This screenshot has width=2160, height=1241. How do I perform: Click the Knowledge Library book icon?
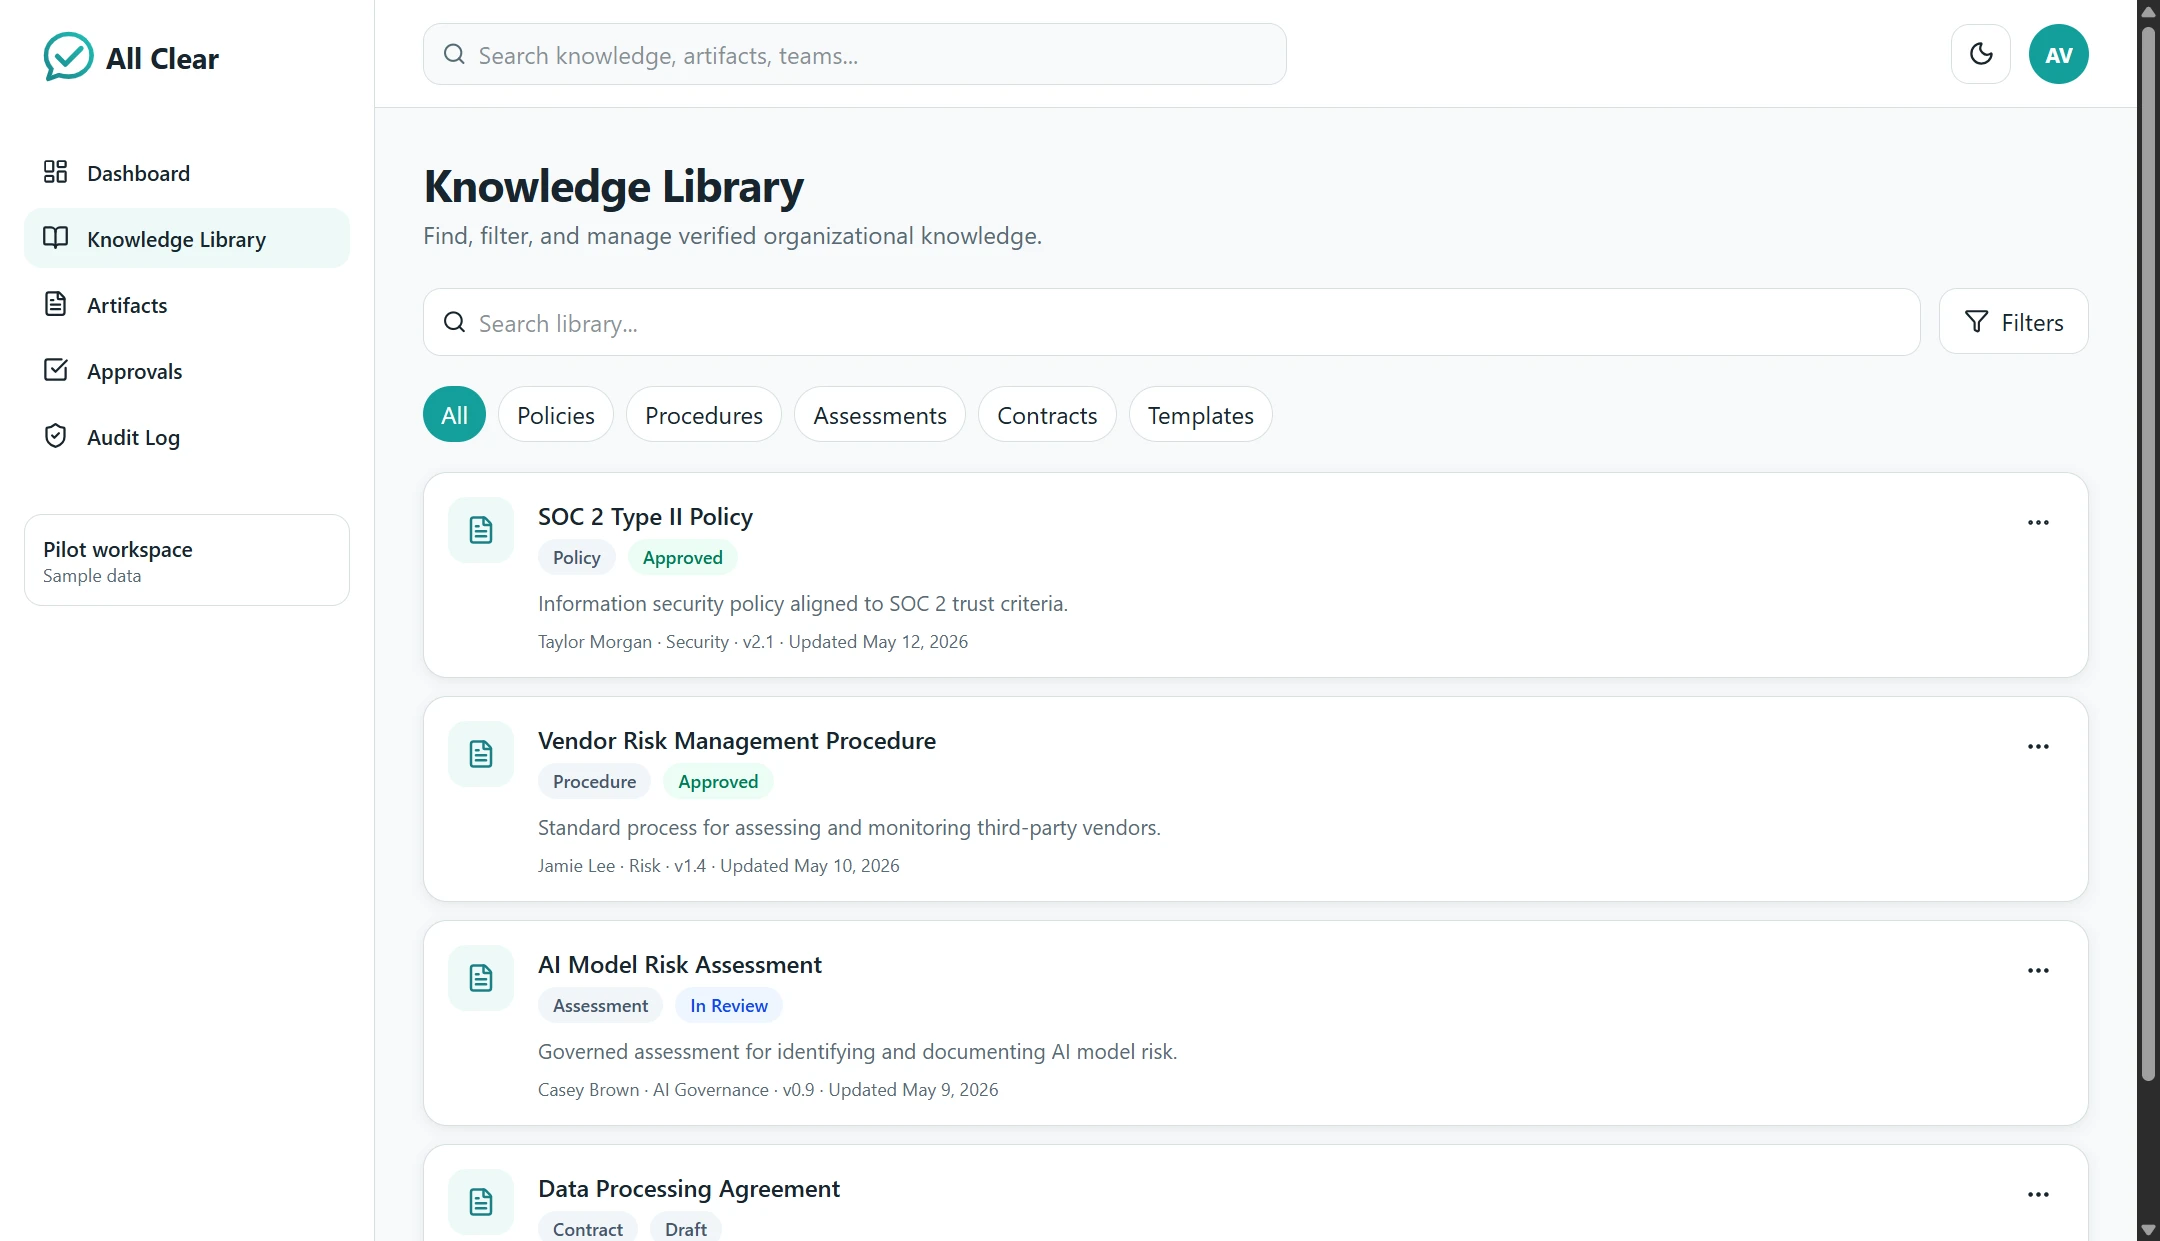(56, 238)
